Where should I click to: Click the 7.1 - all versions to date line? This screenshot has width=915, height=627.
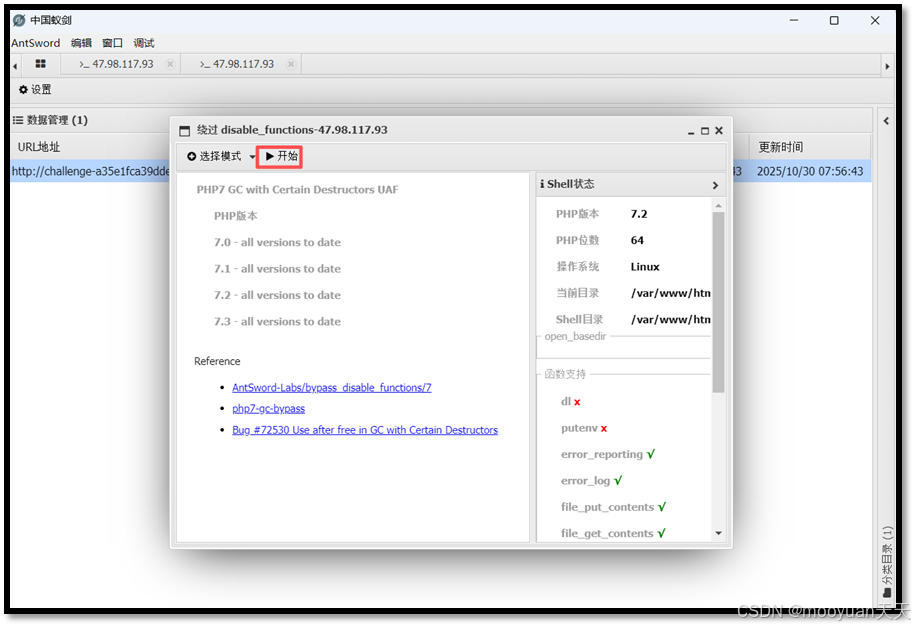click(x=277, y=269)
